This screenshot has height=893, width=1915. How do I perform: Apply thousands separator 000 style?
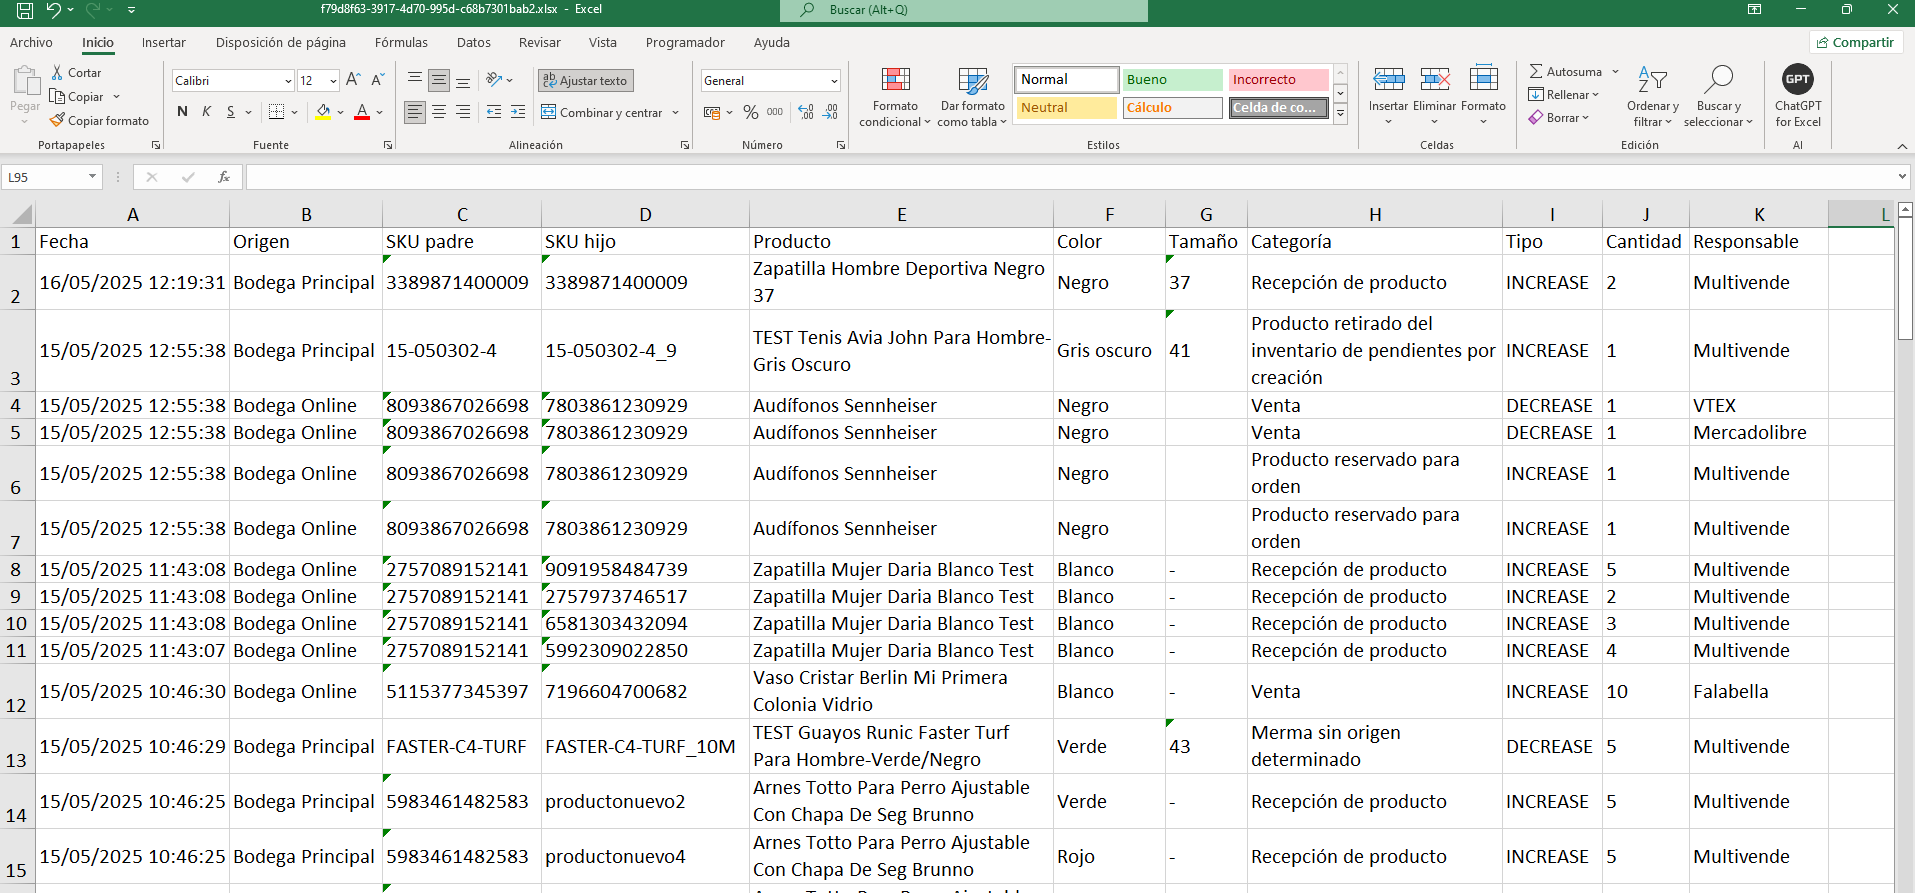pyautogui.click(x=775, y=112)
